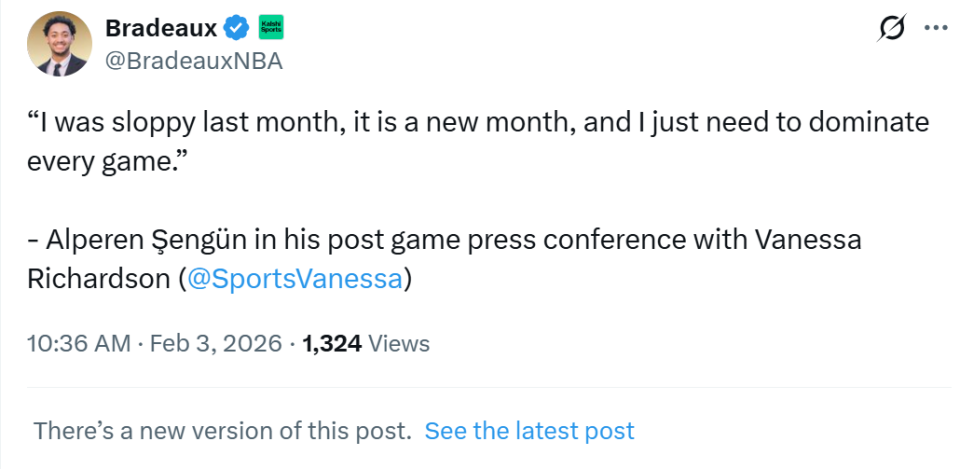
Task: Click the Views label
Action: point(399,343)
